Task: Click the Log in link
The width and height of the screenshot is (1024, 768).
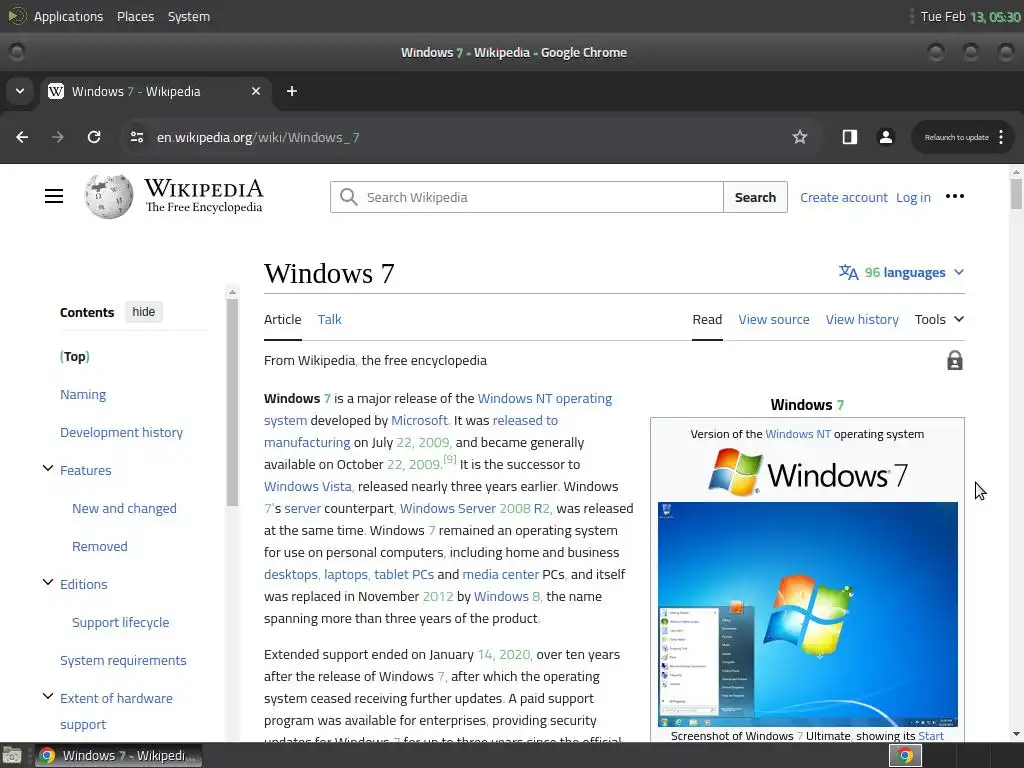Action: [913, 197]
